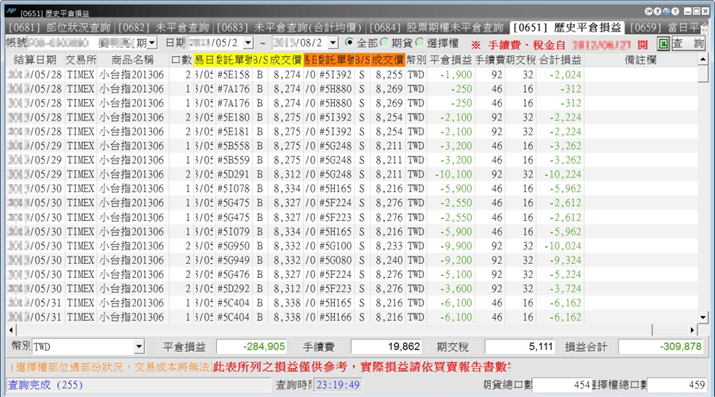This screenshot has height=397, width=715.
Task: Switch to the [0681] 部位狀況查詢 tab
Action: point(60,28)
